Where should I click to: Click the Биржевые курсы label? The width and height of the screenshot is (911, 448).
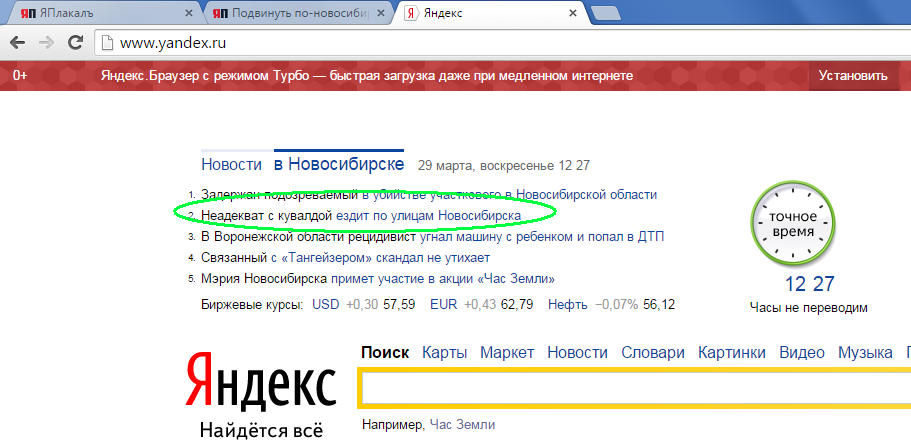coord(252,305)
